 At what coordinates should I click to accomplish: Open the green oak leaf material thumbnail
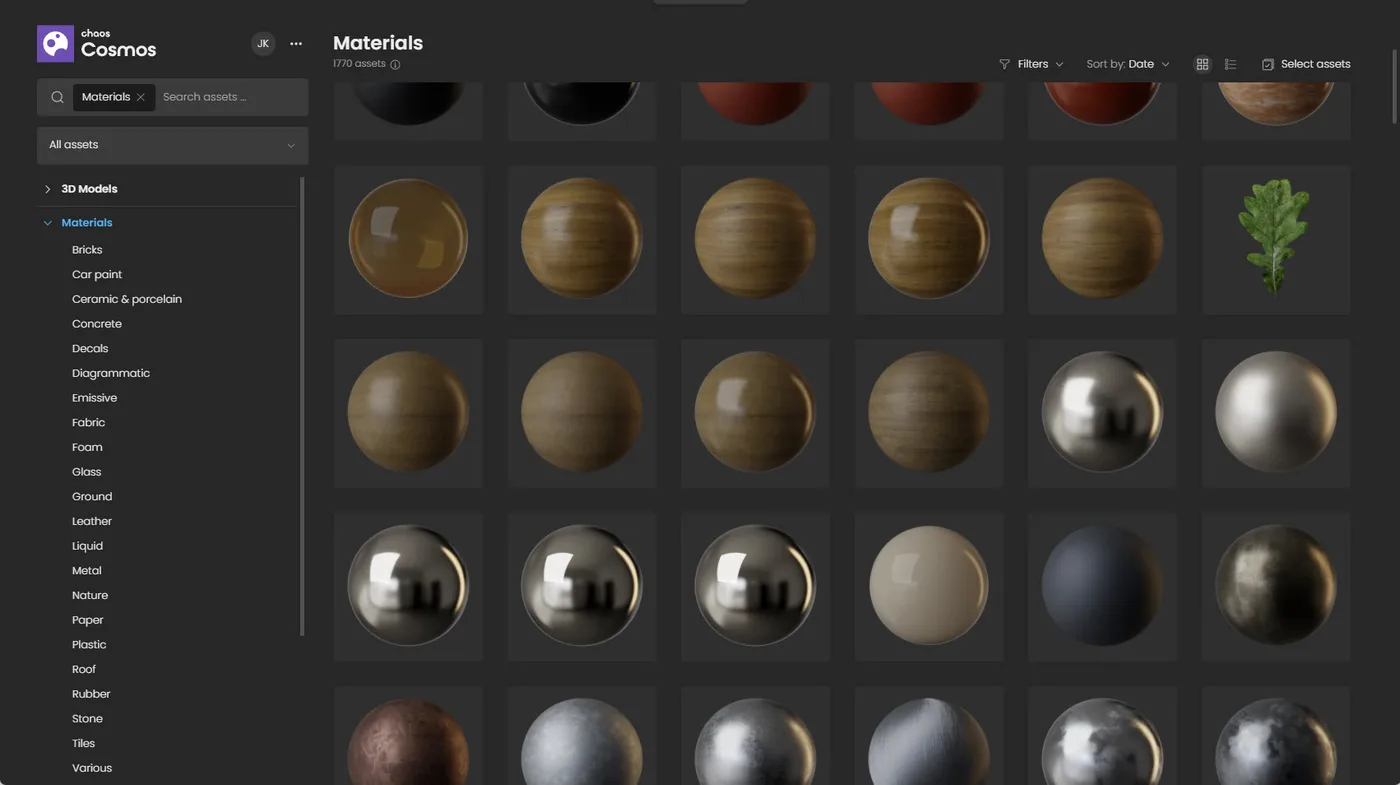tap(1275, 238)
